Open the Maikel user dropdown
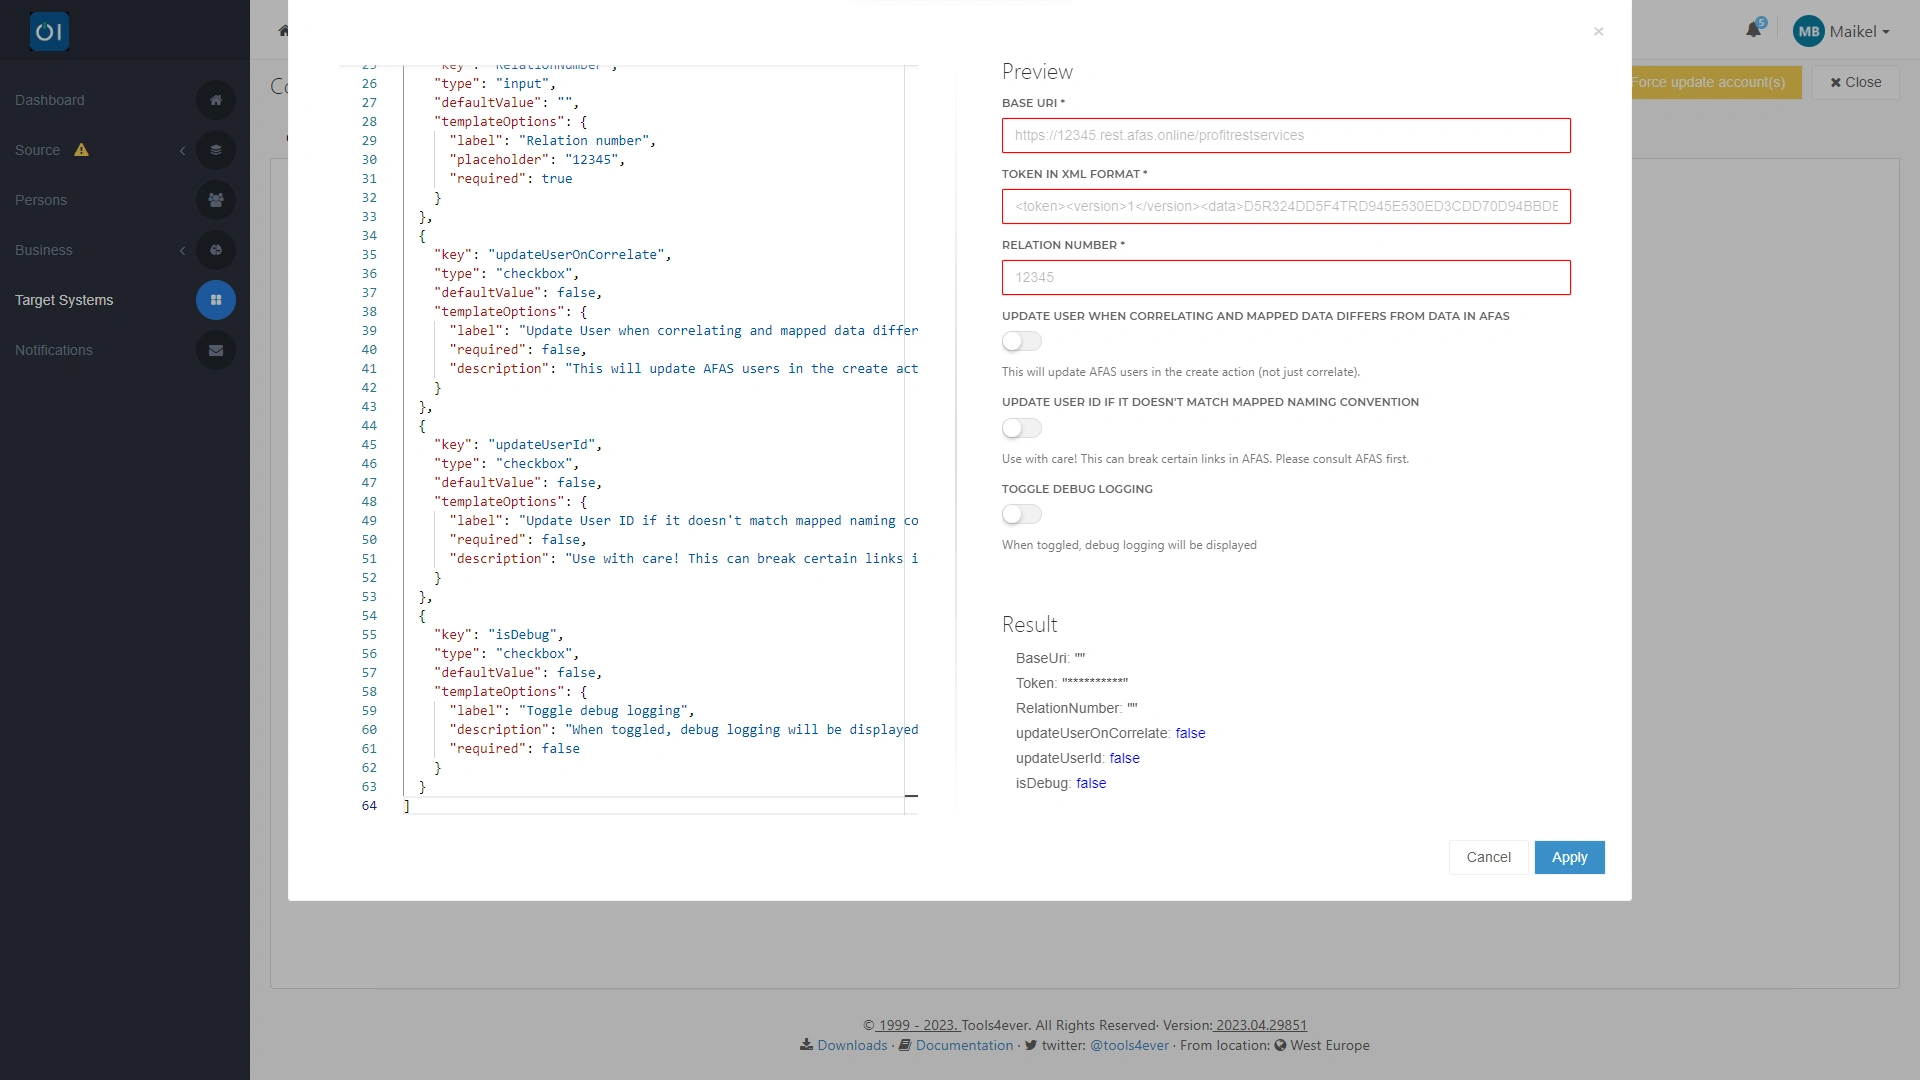This screenshot has height=1080, width=1920. [x=1859, y=31]
